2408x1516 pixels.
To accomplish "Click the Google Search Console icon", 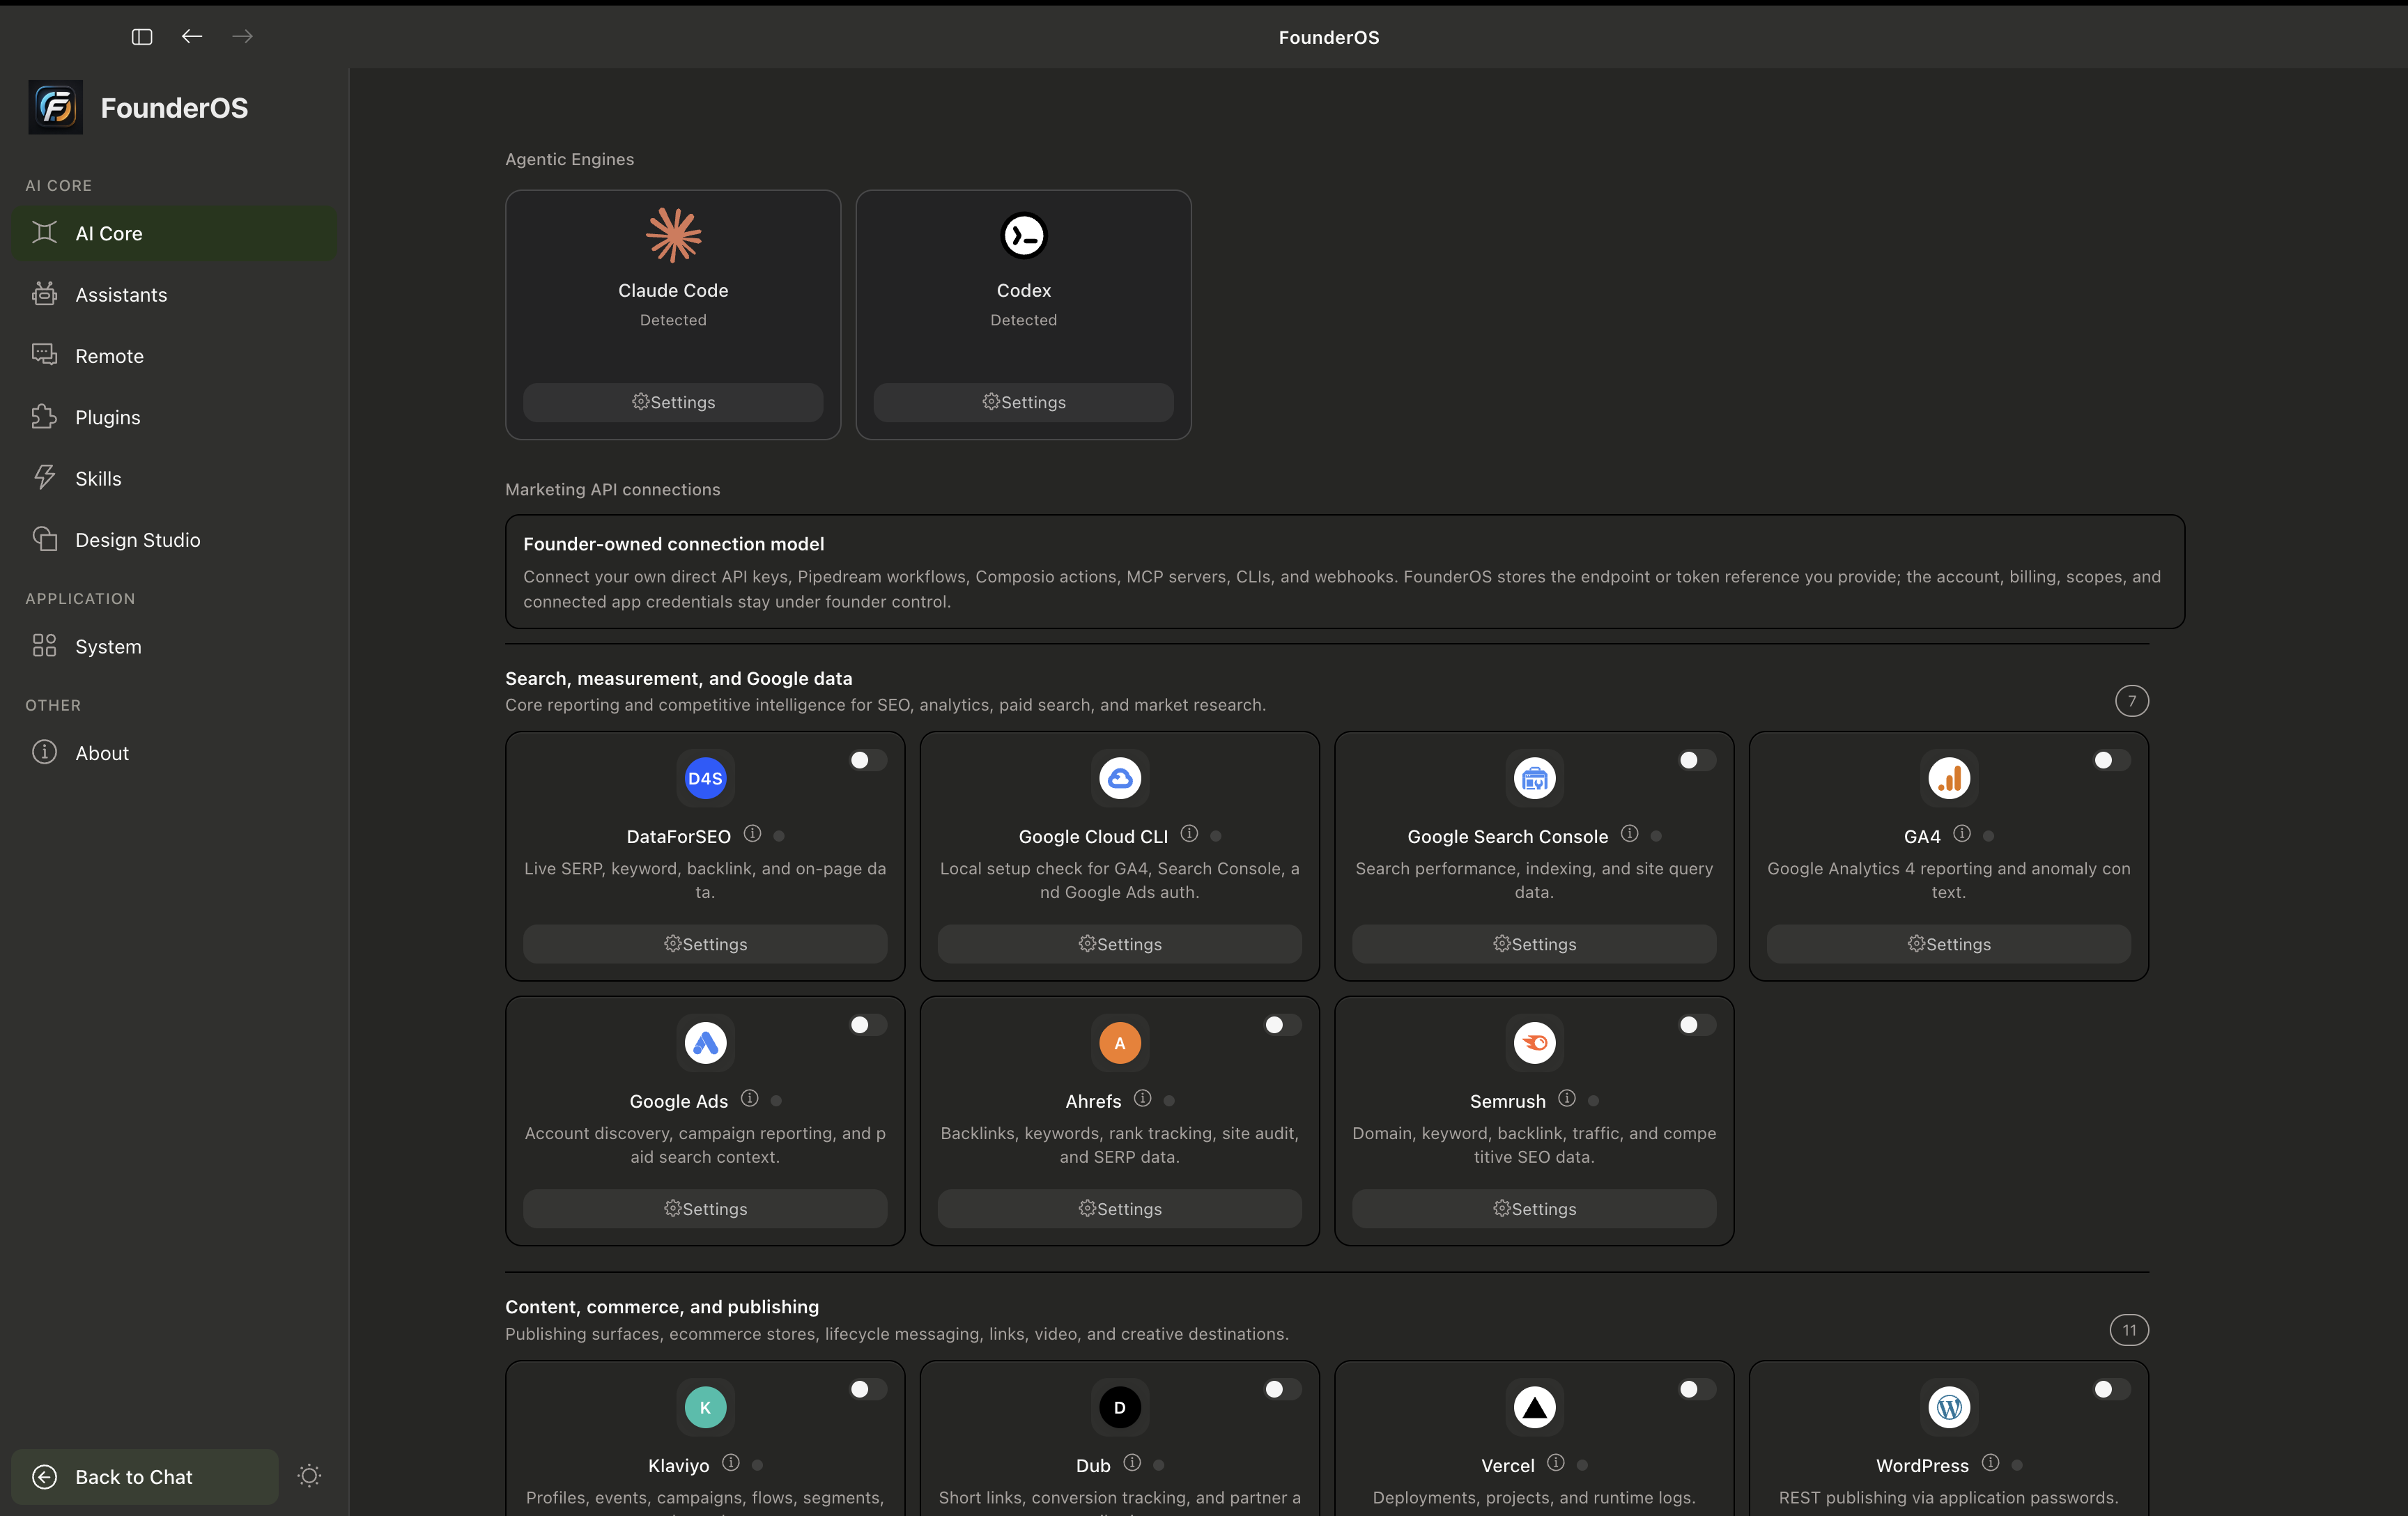I will 1534,778.
